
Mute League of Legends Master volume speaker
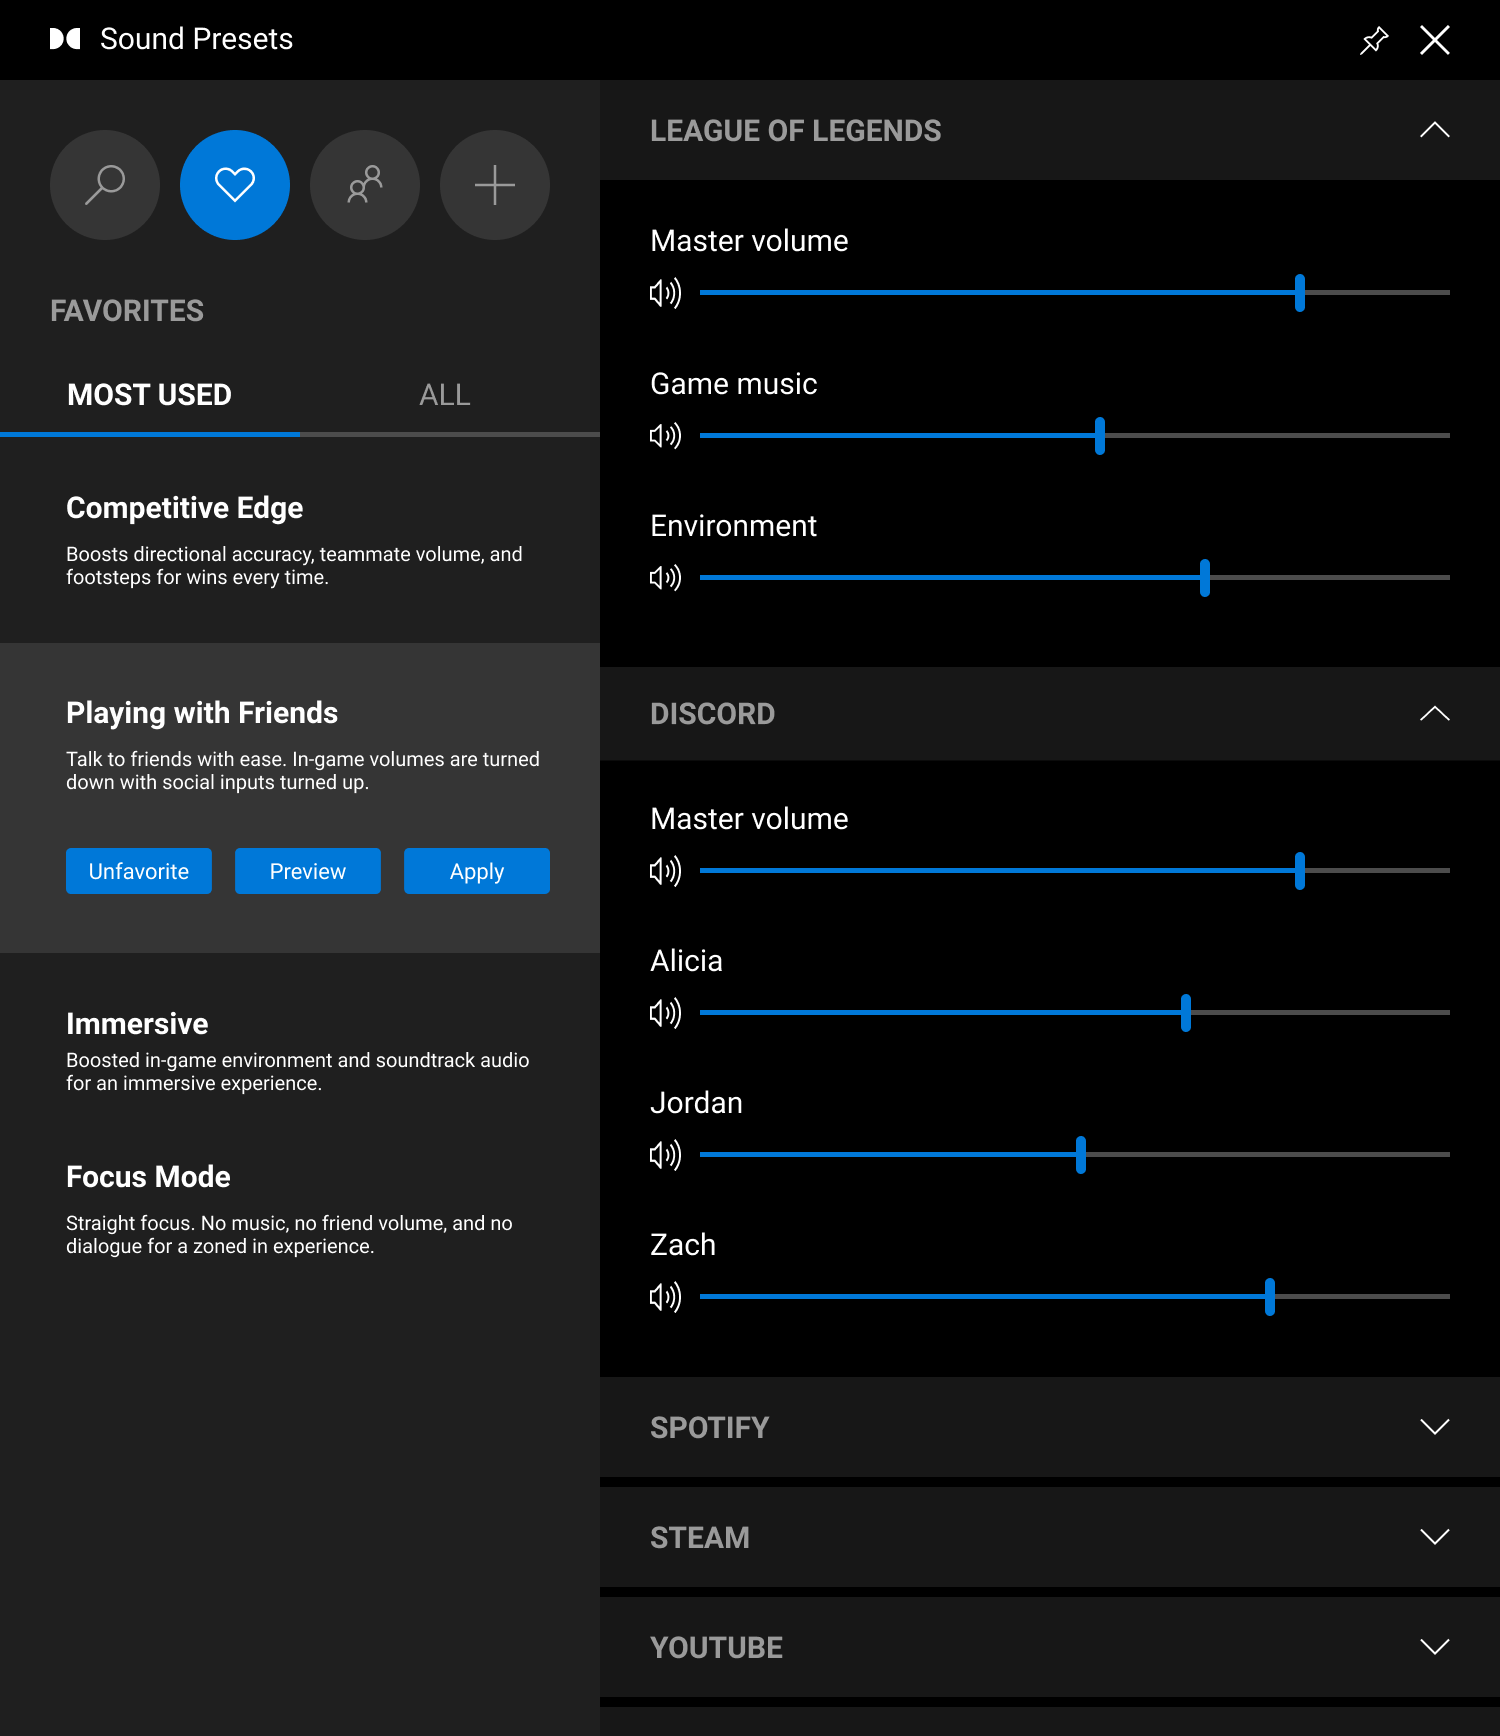[x=665, y=293]
